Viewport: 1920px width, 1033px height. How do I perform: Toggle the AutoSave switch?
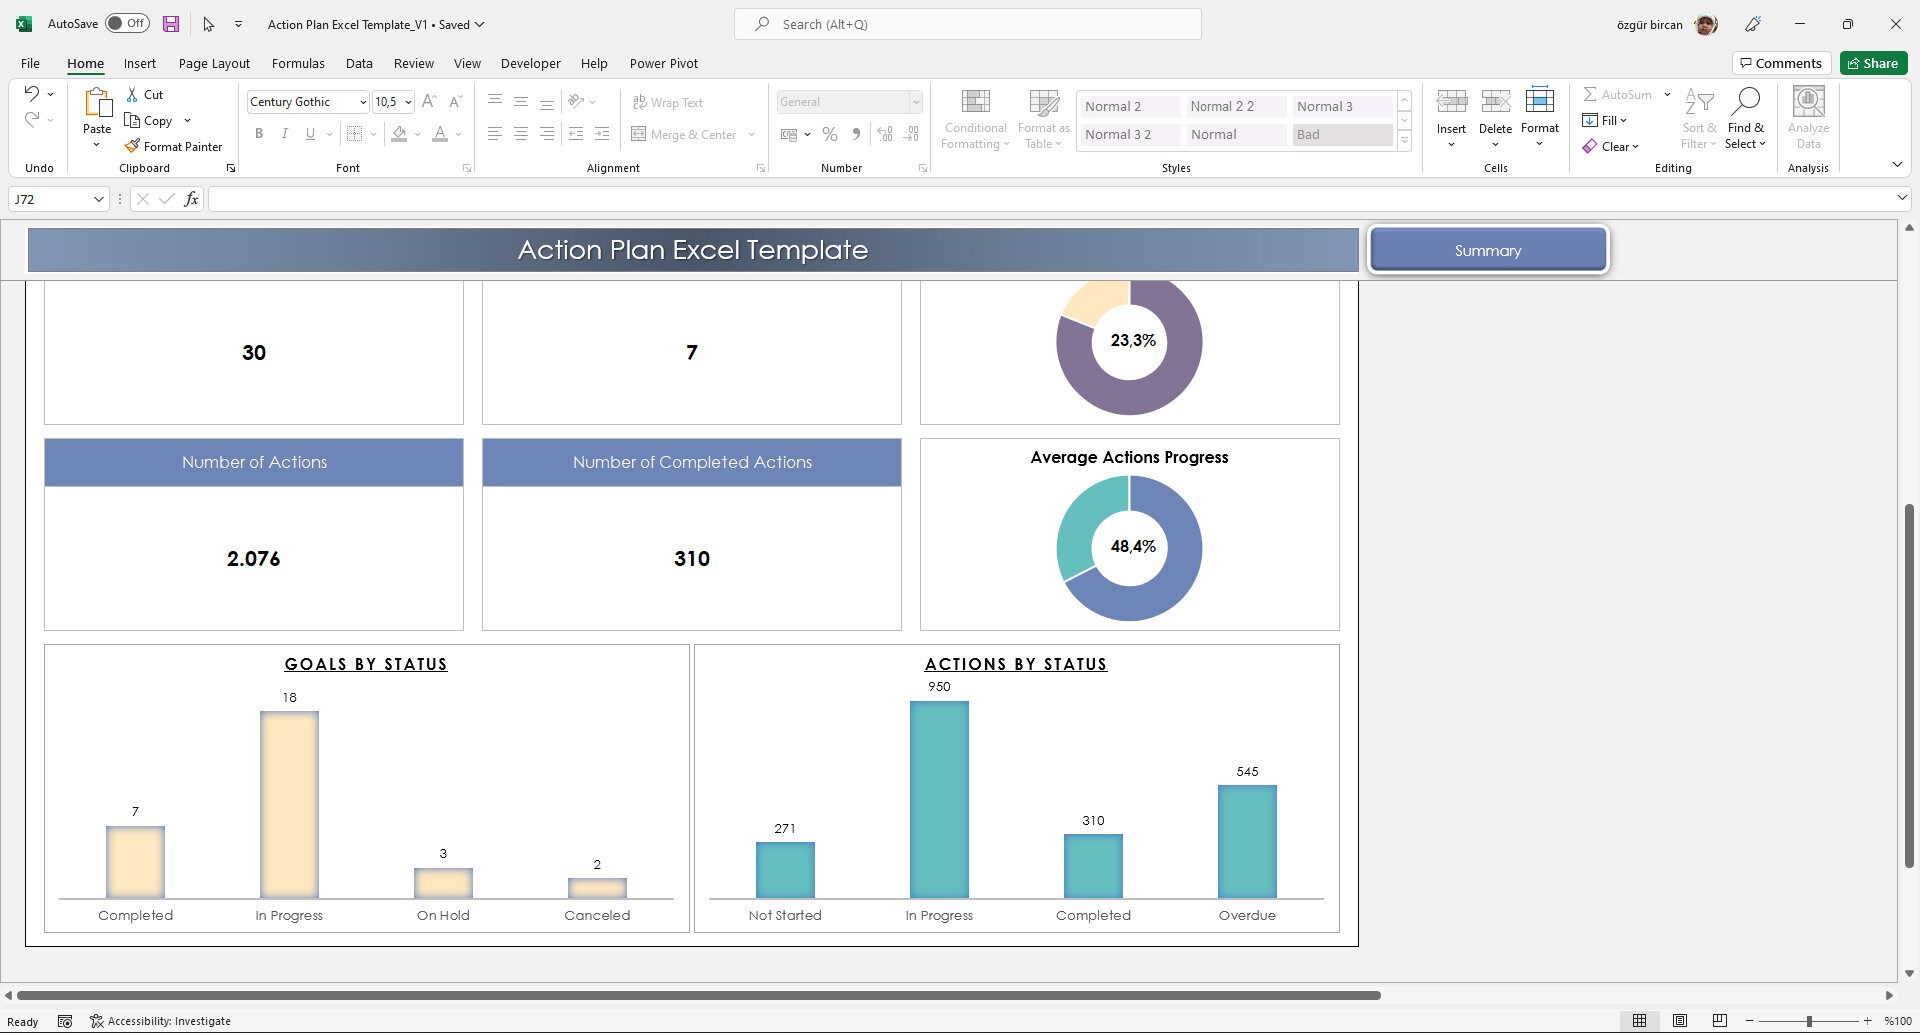click(x=127, y=24)
